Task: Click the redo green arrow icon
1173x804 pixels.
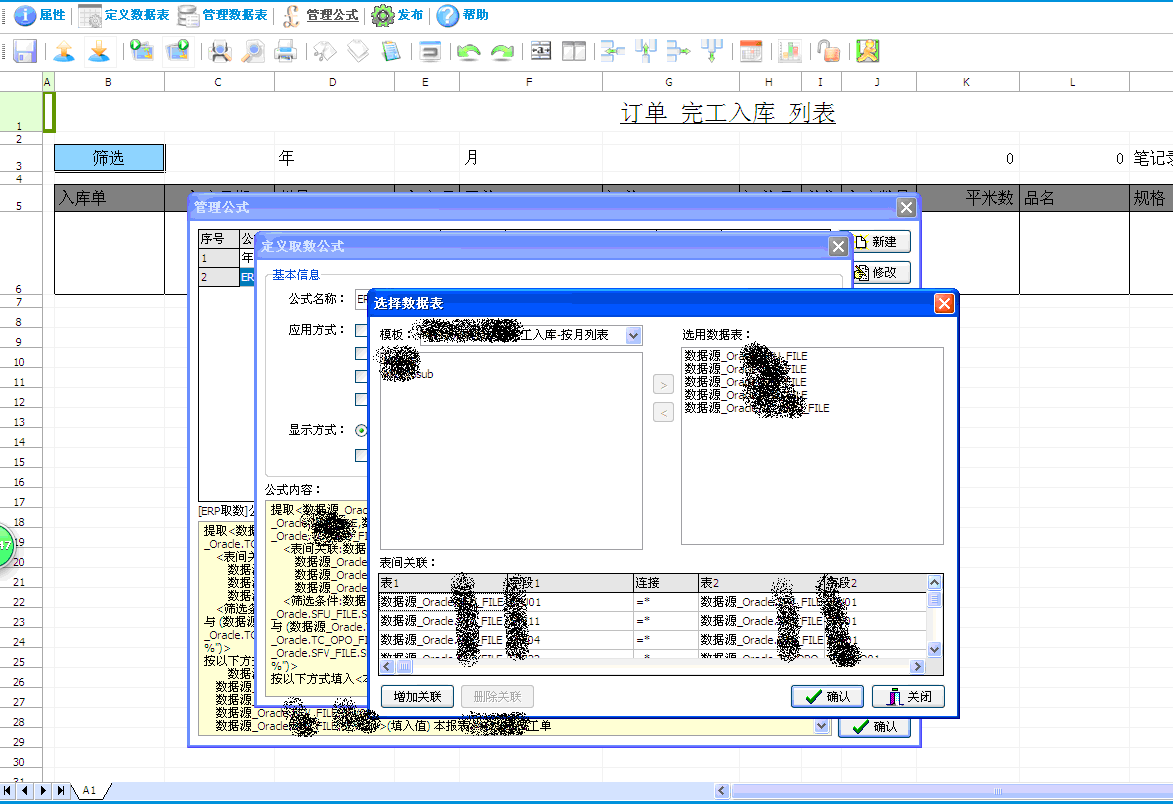Action: tap(502, 51)
